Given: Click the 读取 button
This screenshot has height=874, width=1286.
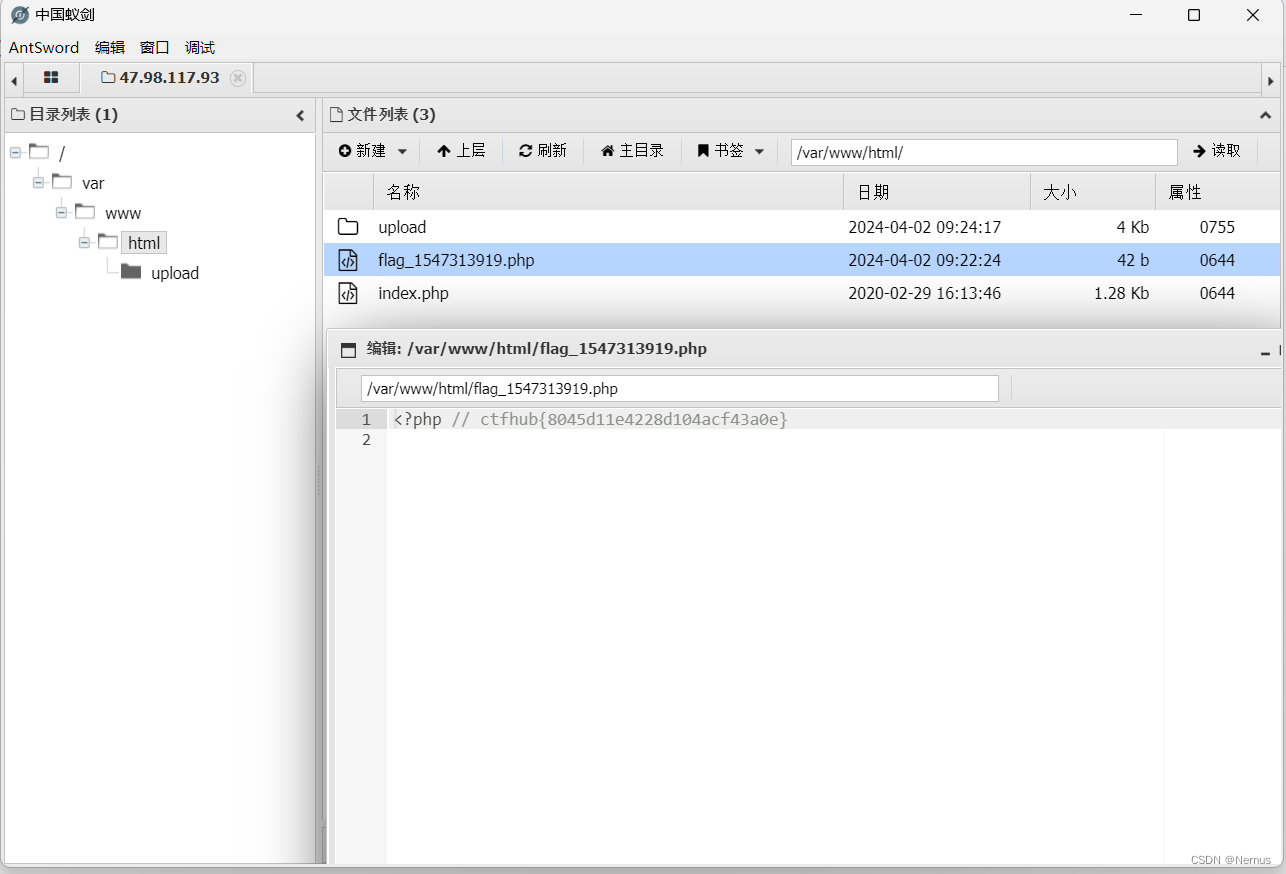Looking at the screenshot, I should point(1217,151).
